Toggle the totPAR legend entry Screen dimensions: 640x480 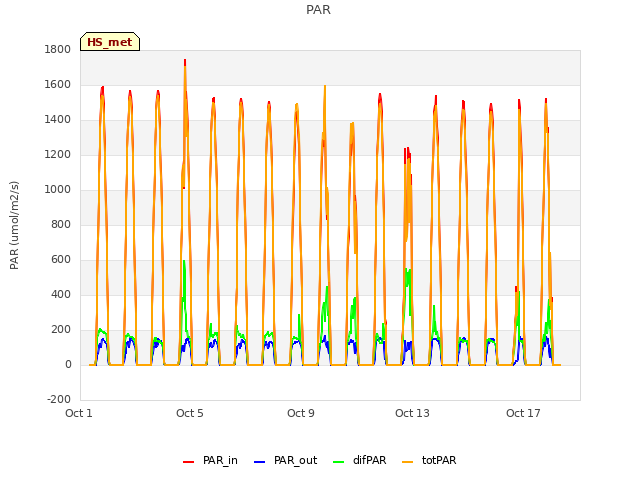point(429,460)
